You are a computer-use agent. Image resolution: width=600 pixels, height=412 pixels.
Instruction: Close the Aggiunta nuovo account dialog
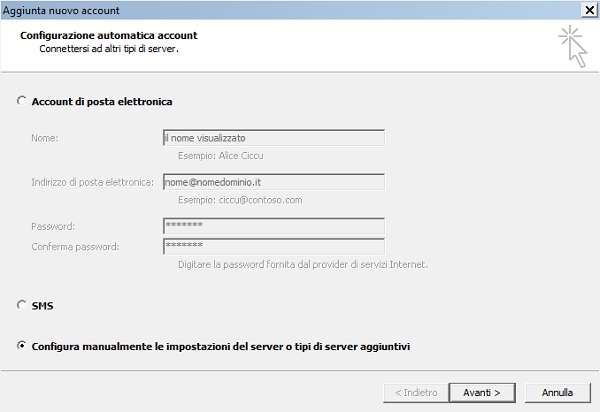click(x=590, y=10)
